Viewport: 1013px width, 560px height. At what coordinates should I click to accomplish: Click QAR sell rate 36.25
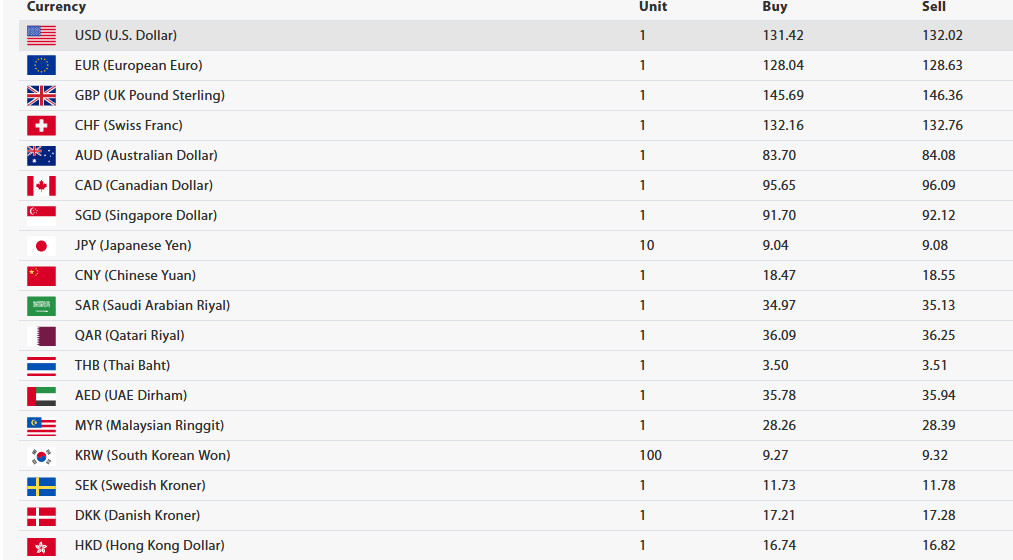click(x=938, y=336)
